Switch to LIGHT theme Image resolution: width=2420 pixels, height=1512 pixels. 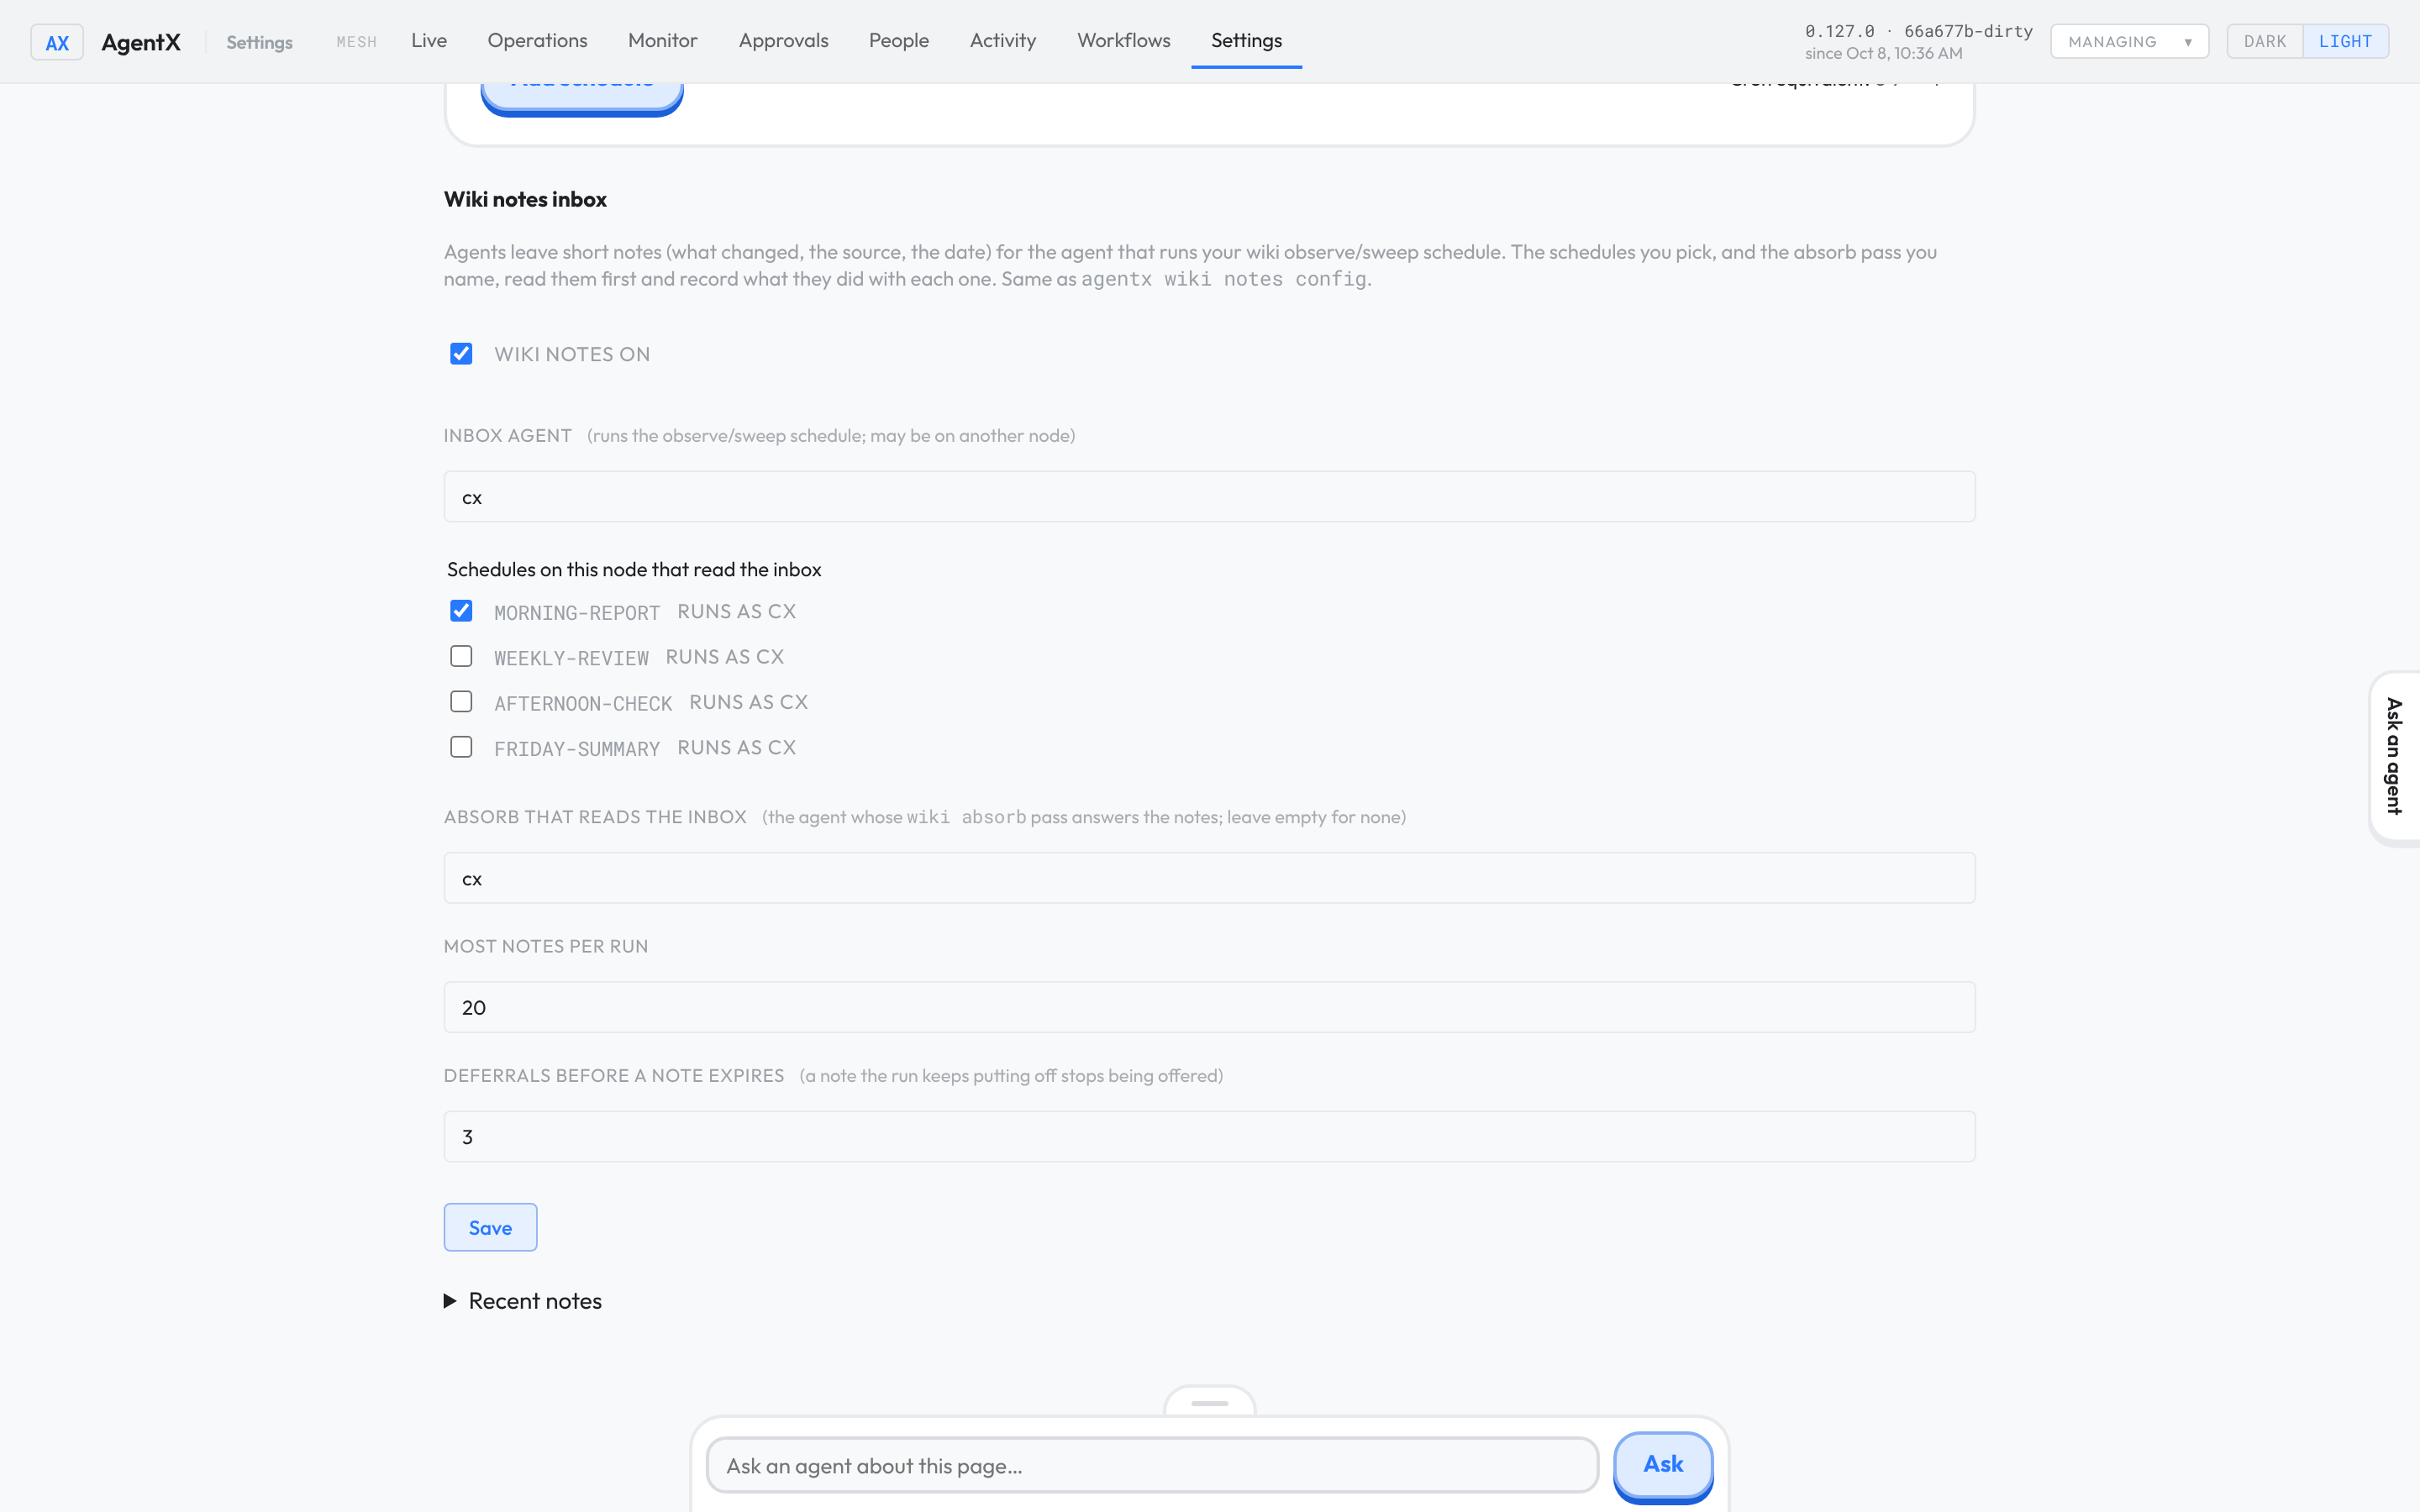point(2345,41)
